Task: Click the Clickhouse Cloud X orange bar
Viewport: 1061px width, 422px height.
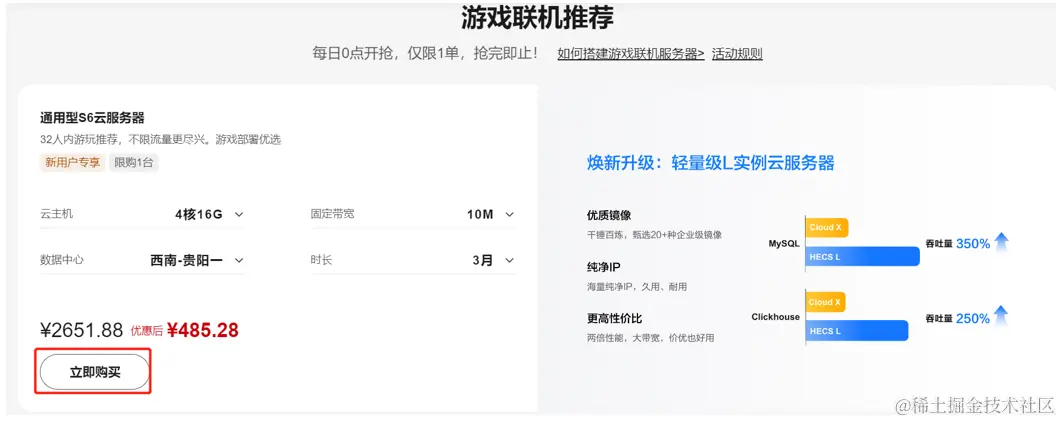Action: click(x=826, y=302)
